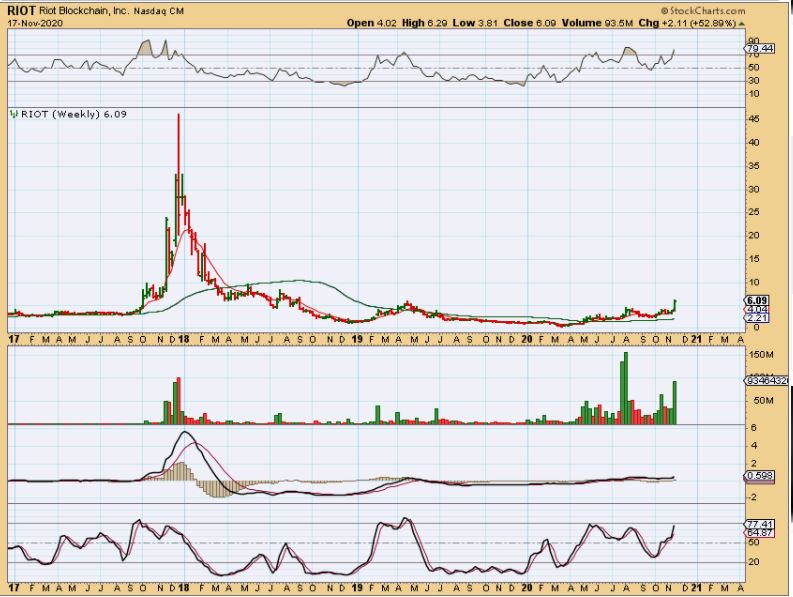The width and height of the screenshot is (793, 597).
Task: Click the MACD histogram peak near early 2018
Action: click(181, 471)
